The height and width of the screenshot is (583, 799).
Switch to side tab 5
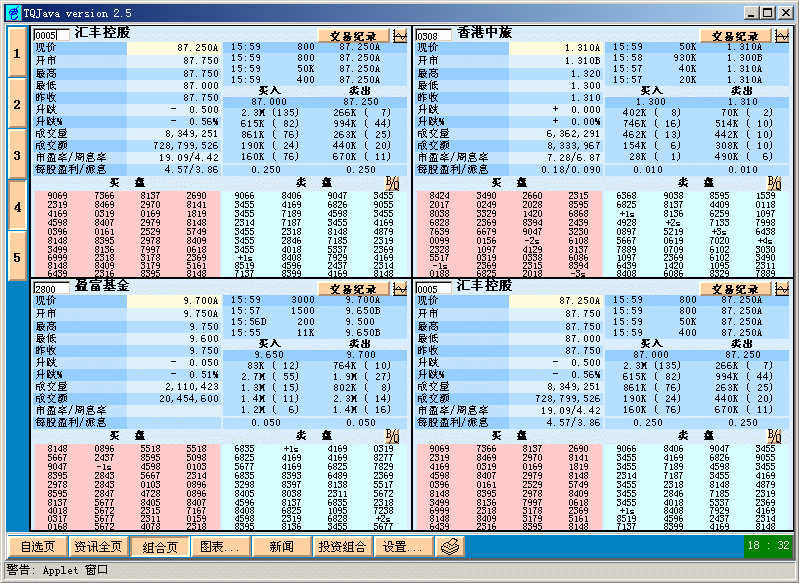(17, 257)
